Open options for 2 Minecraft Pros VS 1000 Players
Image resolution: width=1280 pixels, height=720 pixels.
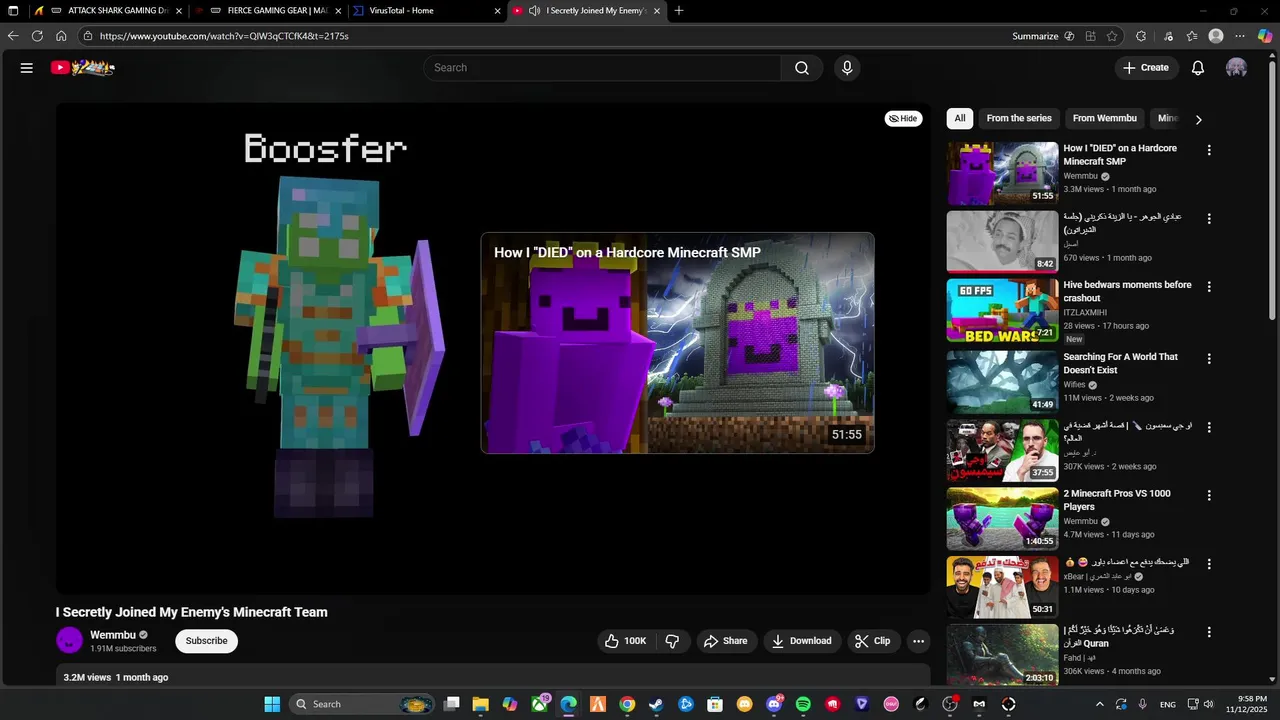click(1209, 495)
